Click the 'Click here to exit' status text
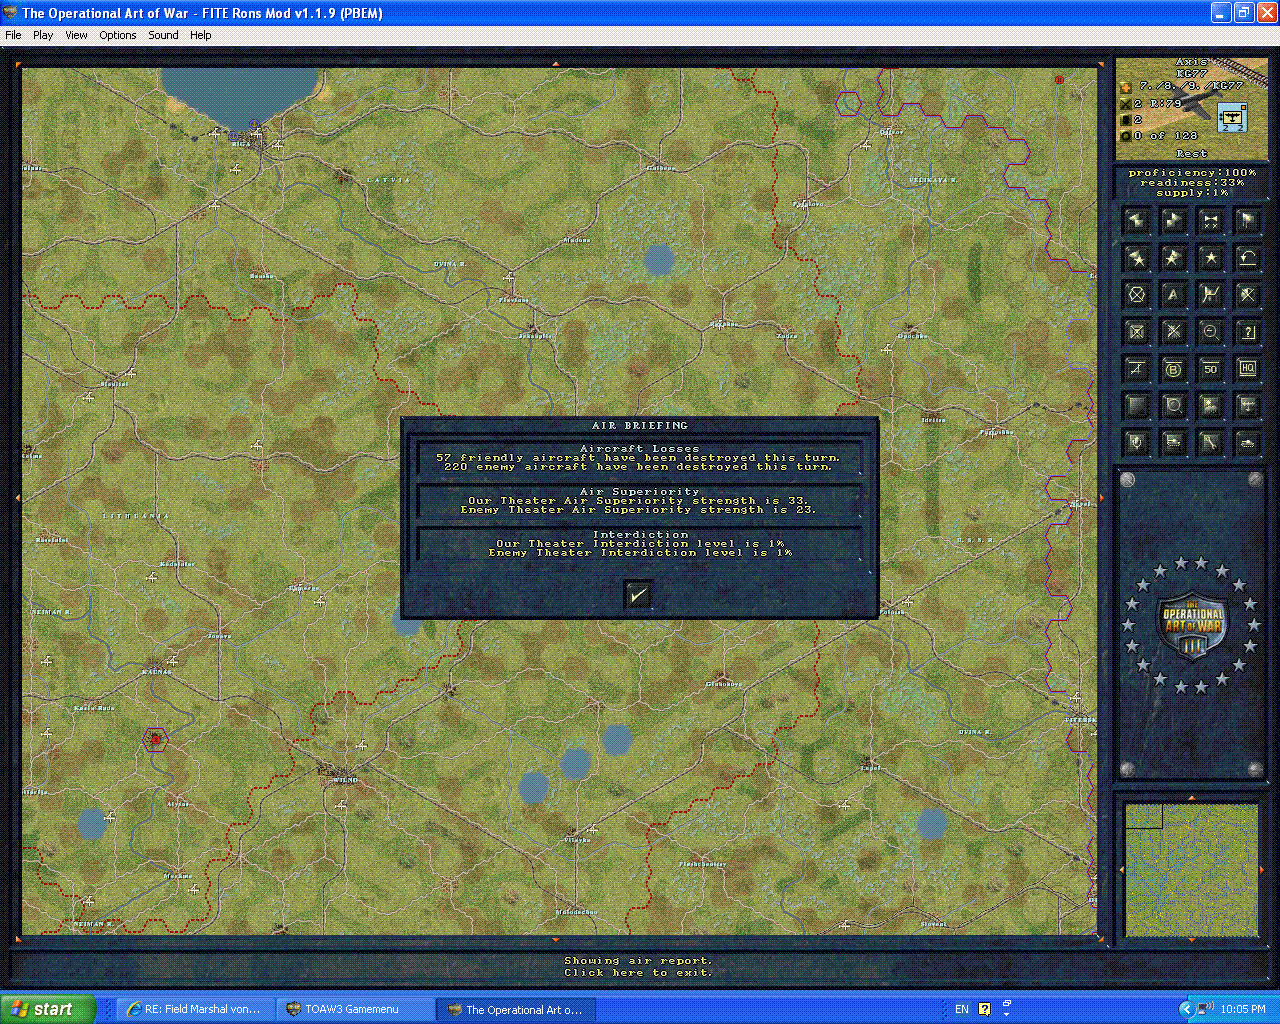 (x=638, y=972)
